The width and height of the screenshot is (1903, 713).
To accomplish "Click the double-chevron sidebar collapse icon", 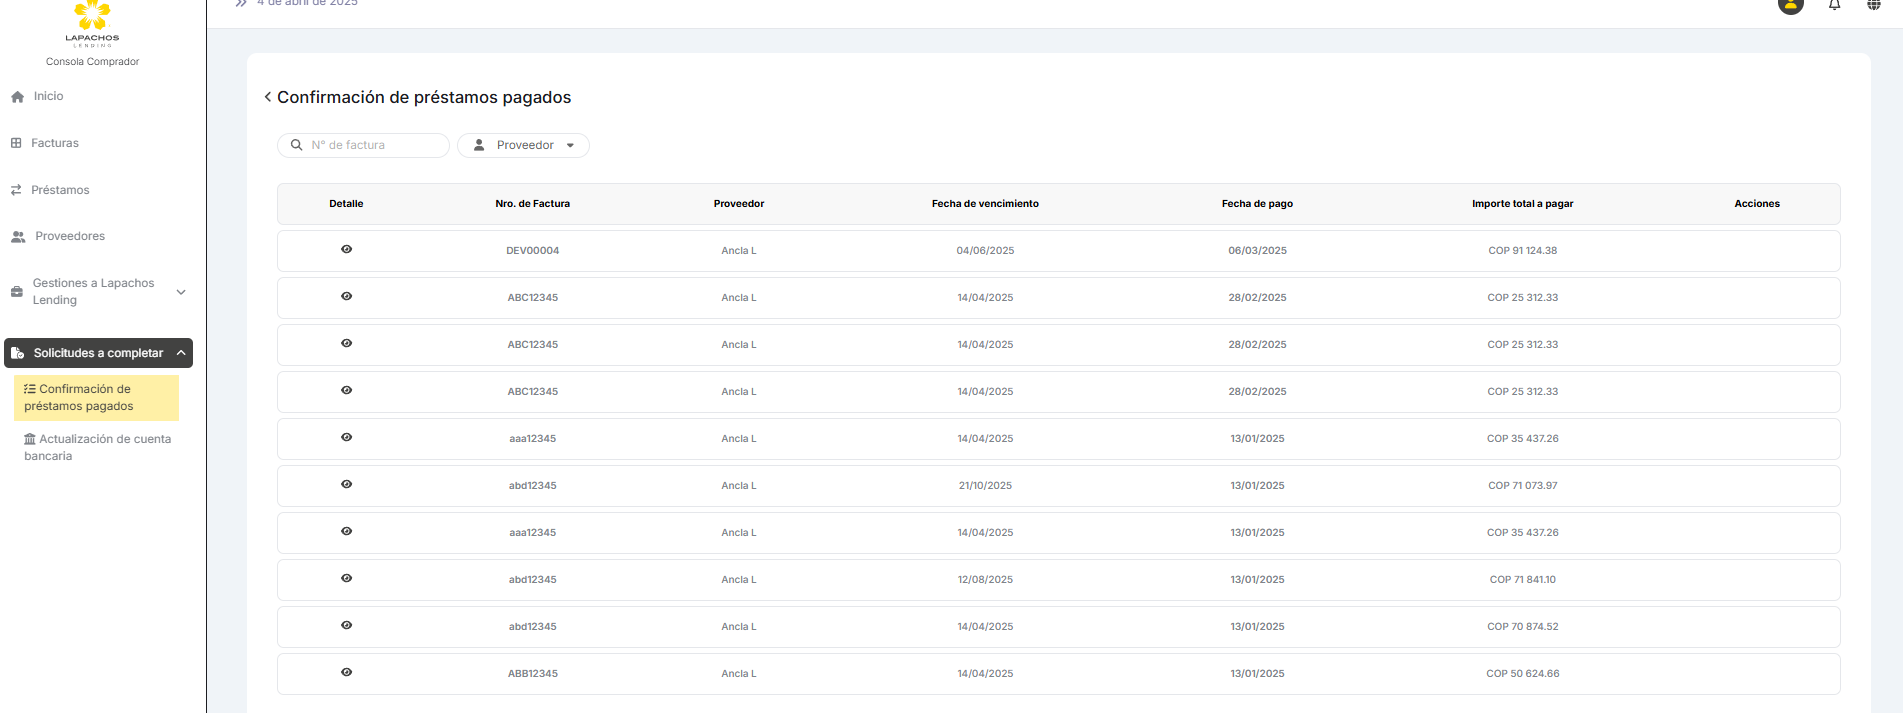I will tap(241, 4).
